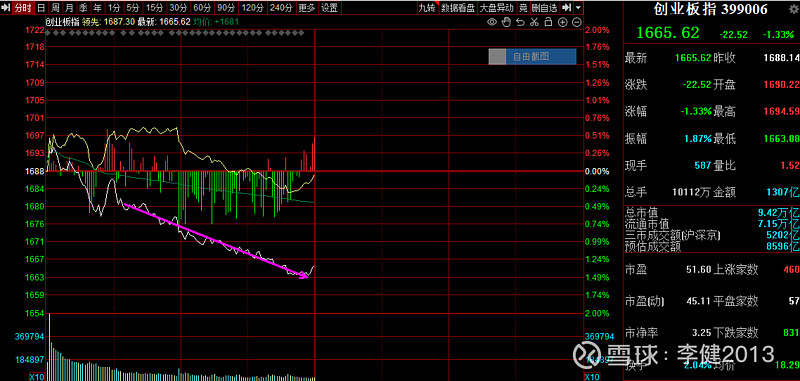Viewport: 800px width, 381px height.
Task: Click the right toolbar pin arrow icon
Action: pos(566,8)
